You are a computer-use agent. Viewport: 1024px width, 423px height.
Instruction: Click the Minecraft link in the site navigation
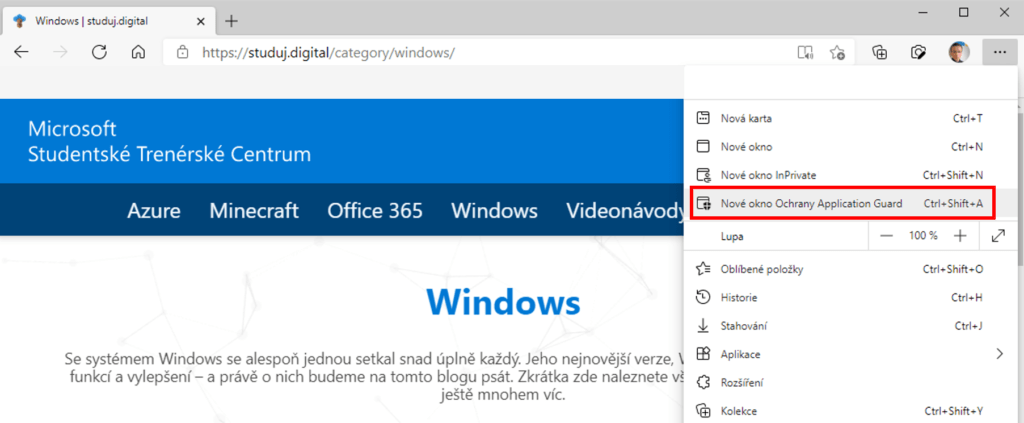tap(254, 211)
